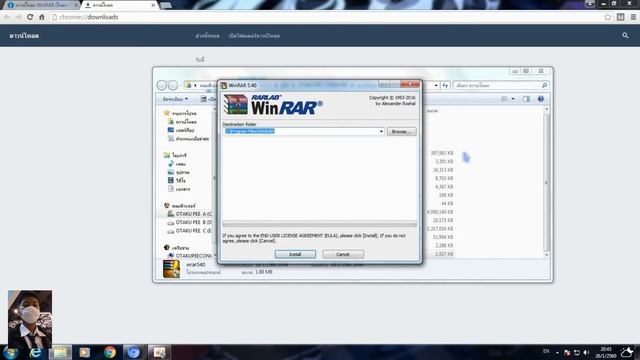This screenshot has width=640, height=360.
Task: Open the Explorer organize menu dropdown
Action: pos(175,99)
